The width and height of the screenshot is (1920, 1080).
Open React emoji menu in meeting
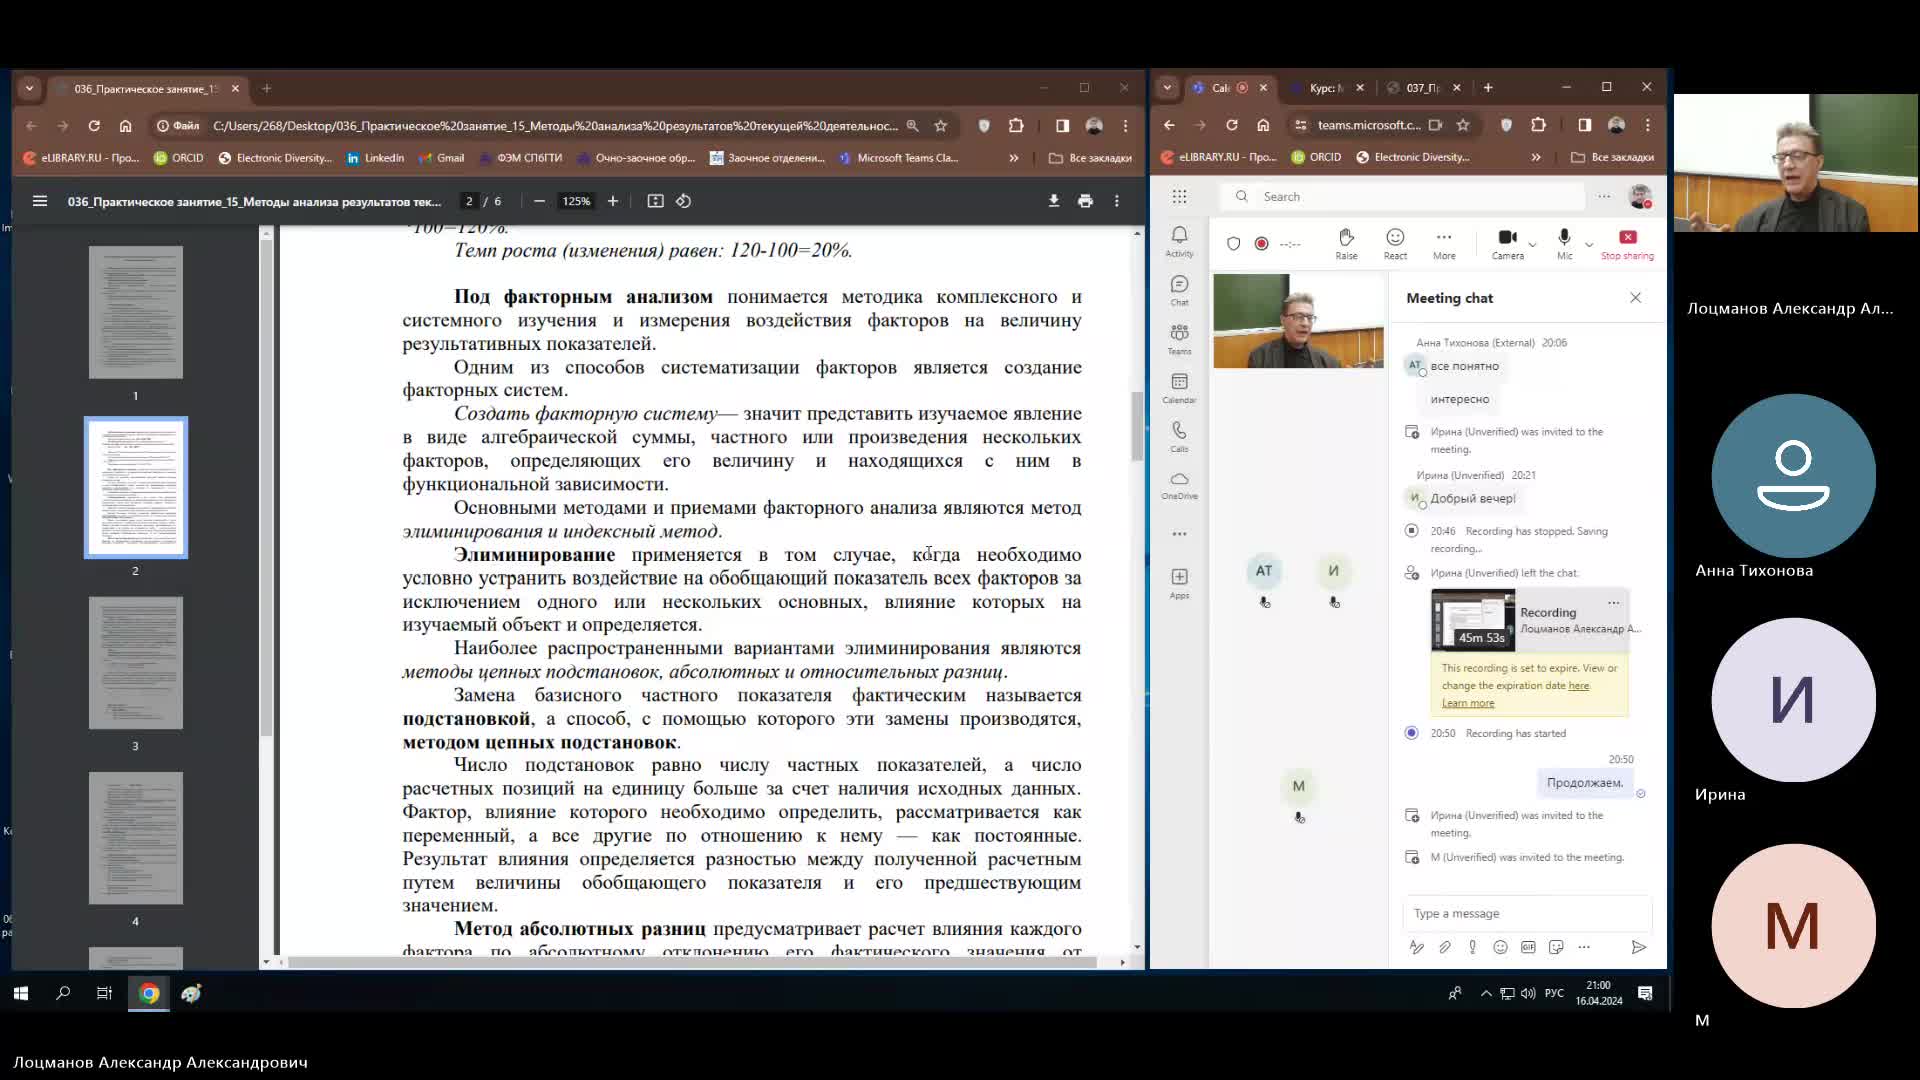(x=1395, y=243)
